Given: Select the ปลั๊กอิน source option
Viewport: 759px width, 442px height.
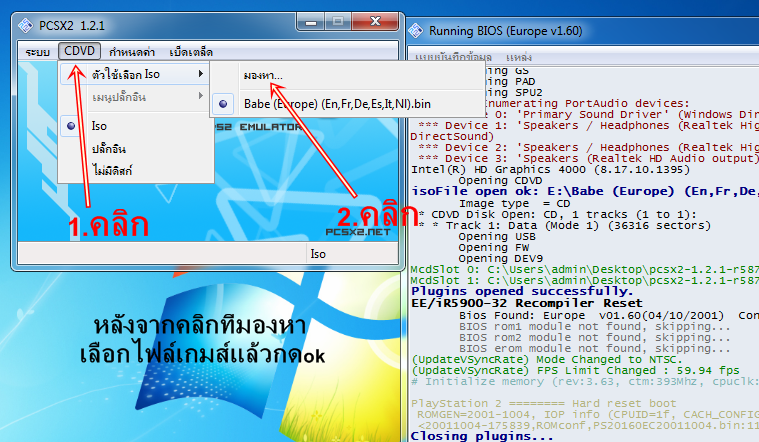Looking at the screenshot, I should [109, 149].
